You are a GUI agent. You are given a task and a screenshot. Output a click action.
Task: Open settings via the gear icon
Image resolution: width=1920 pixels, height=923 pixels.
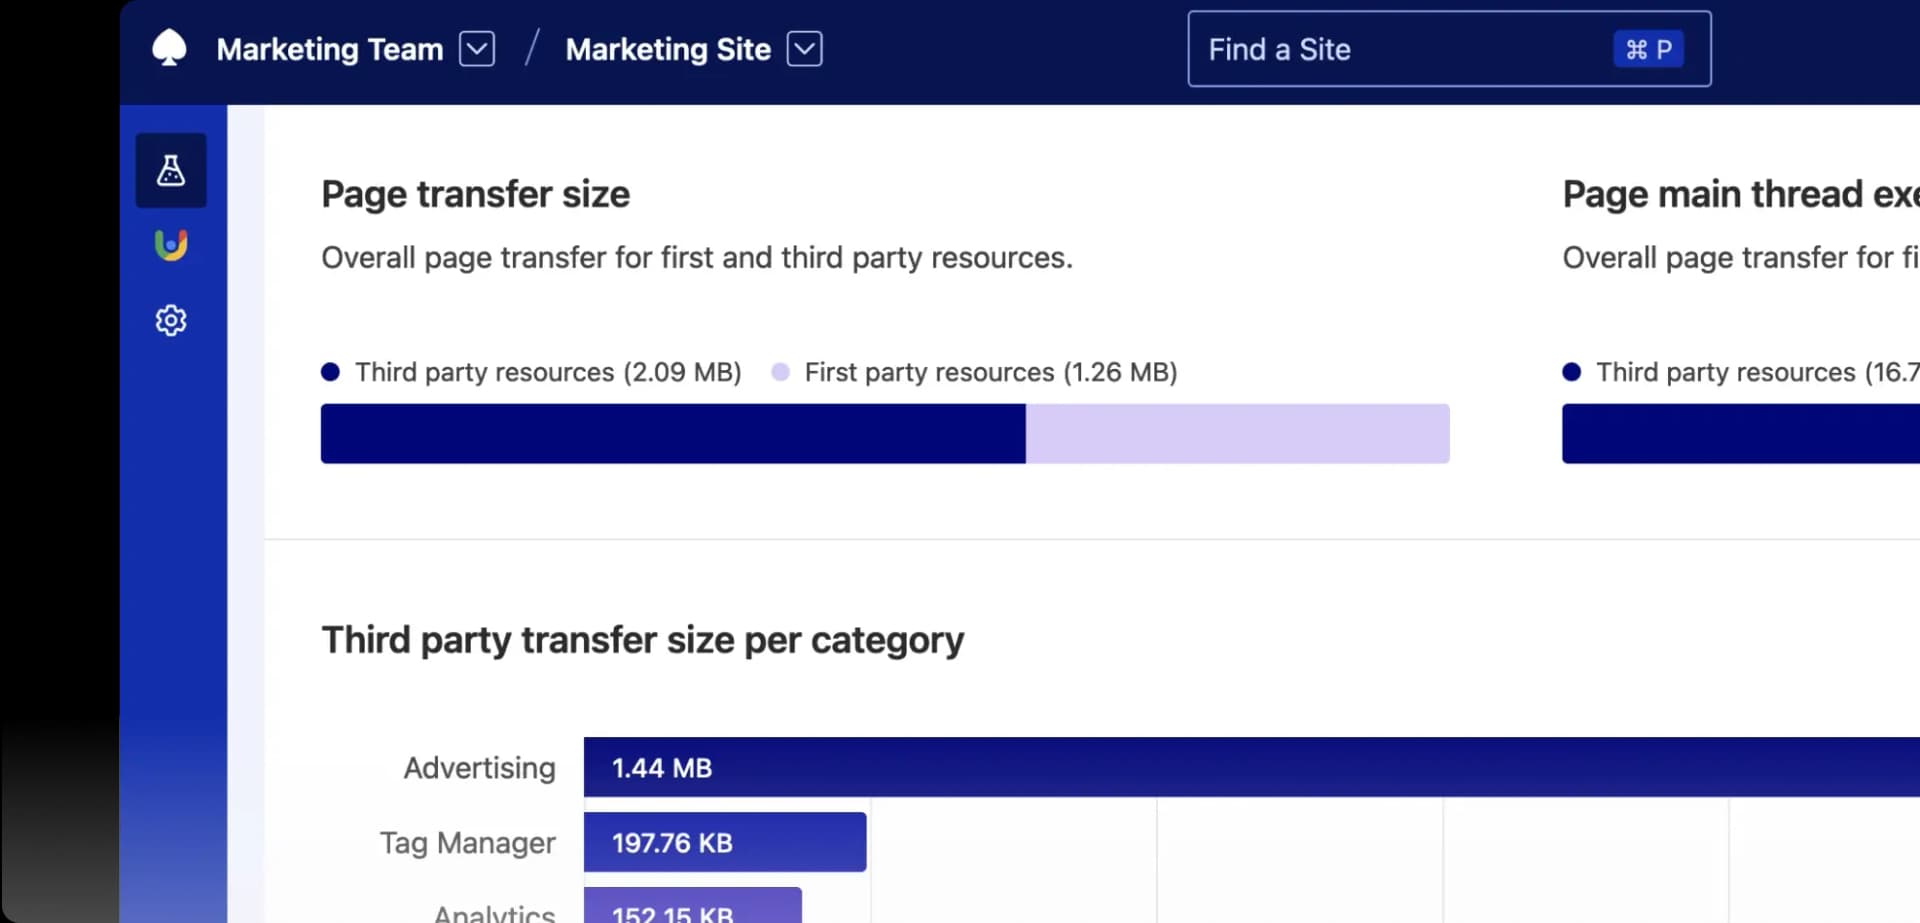pos(171,320)
